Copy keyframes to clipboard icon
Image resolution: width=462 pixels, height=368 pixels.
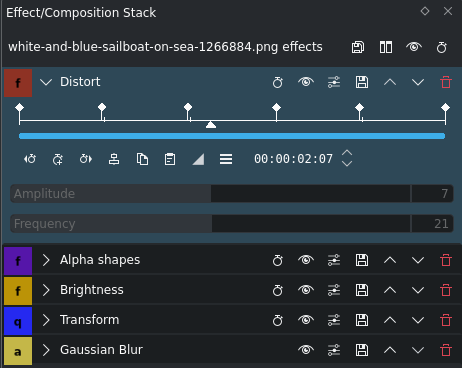pyautogui.click(x=142, y=159)
